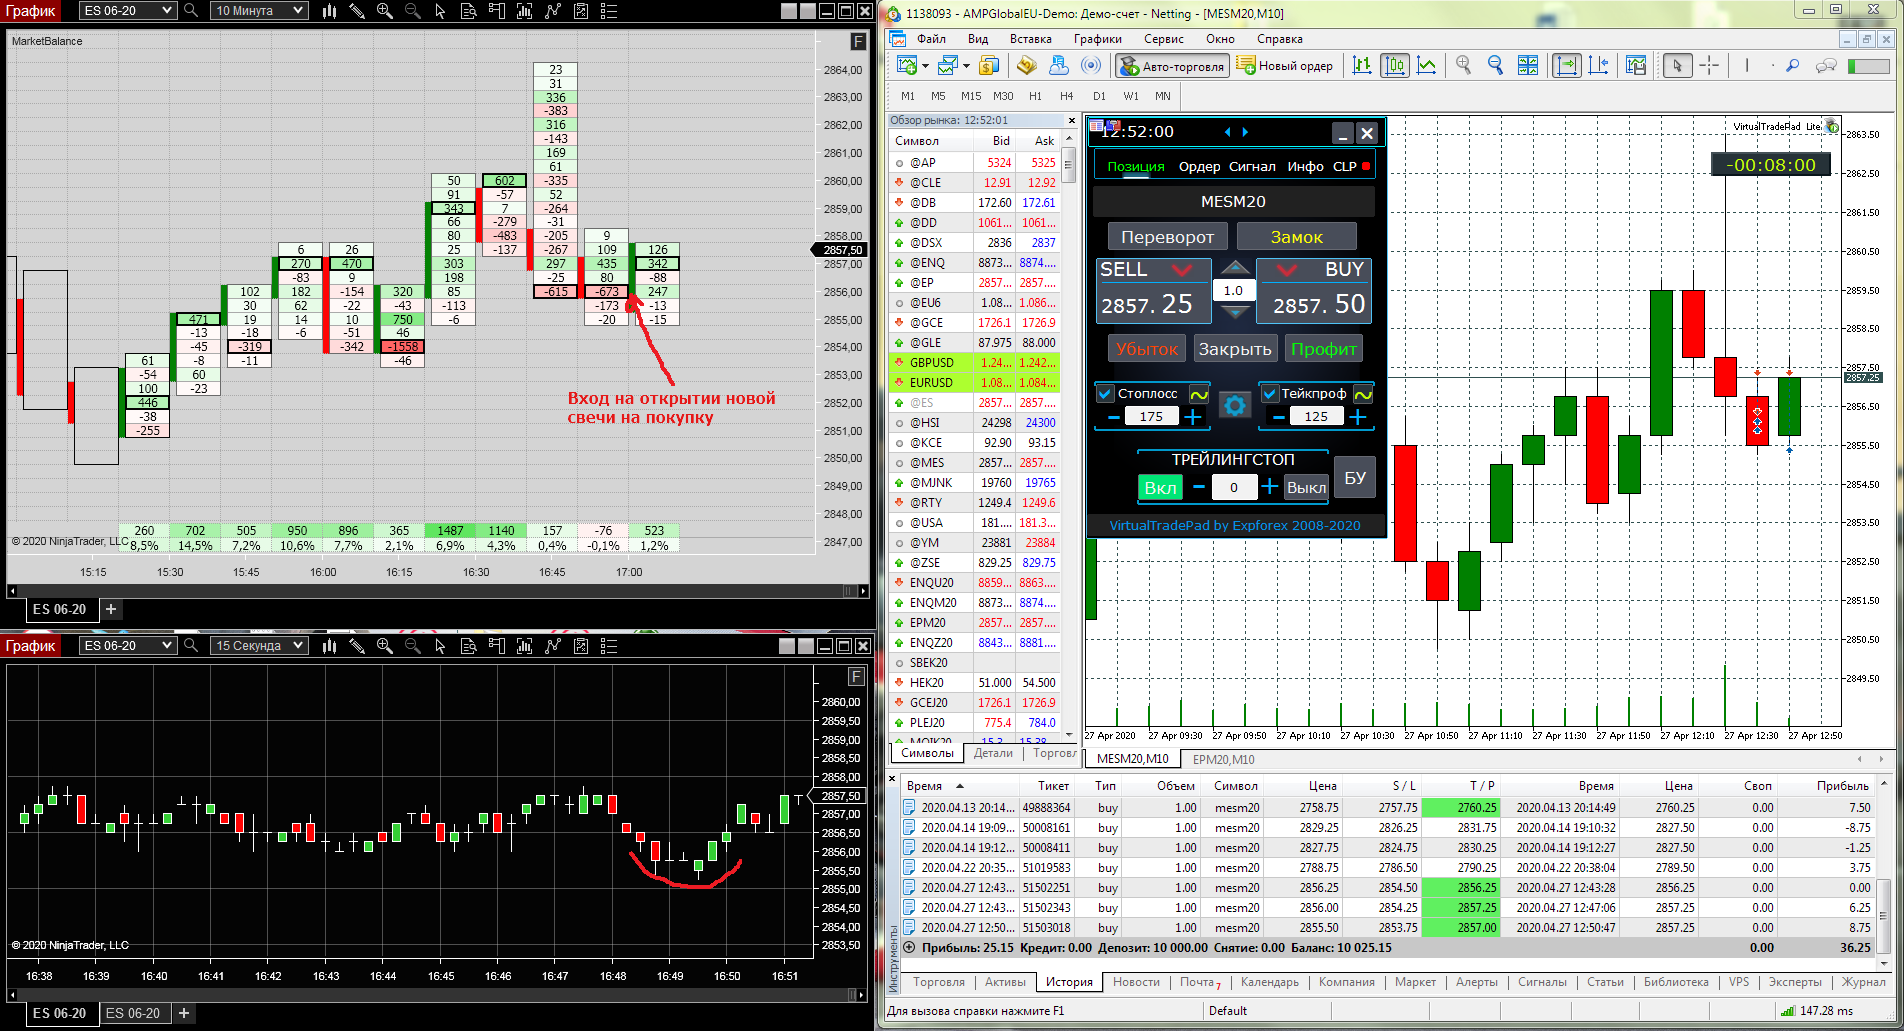
Task: Open instrument dropdown in bottom 15-second chart
Action: coord(127,646)
